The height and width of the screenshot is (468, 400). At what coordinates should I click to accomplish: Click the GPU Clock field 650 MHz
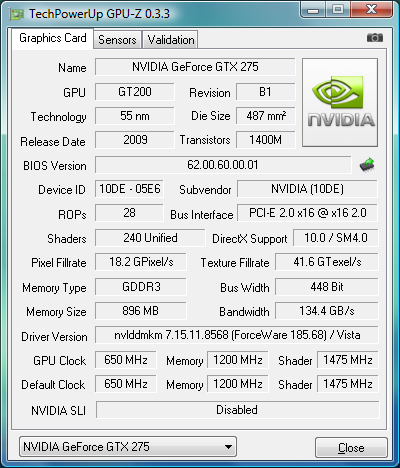126,360
